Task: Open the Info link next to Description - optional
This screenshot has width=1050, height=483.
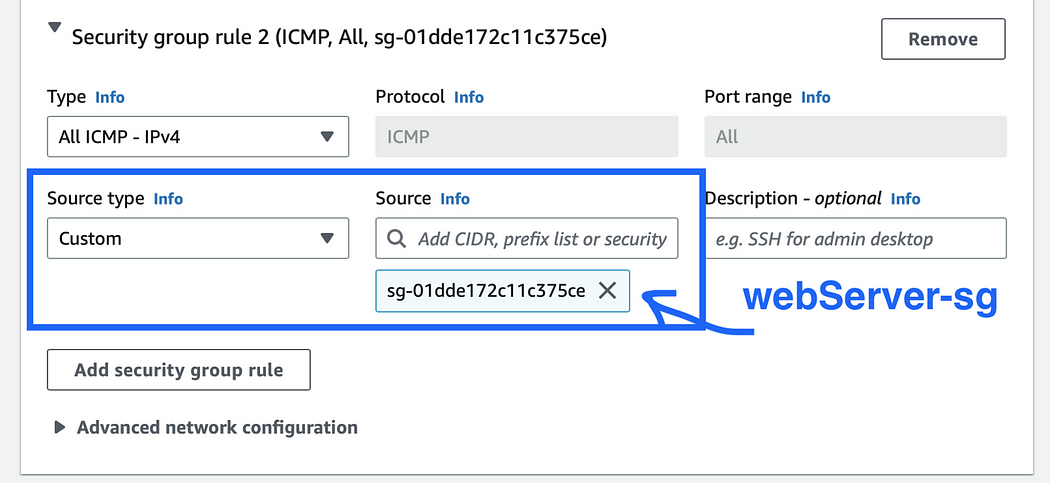Action: pyautogui.click(x=905, y=199)
